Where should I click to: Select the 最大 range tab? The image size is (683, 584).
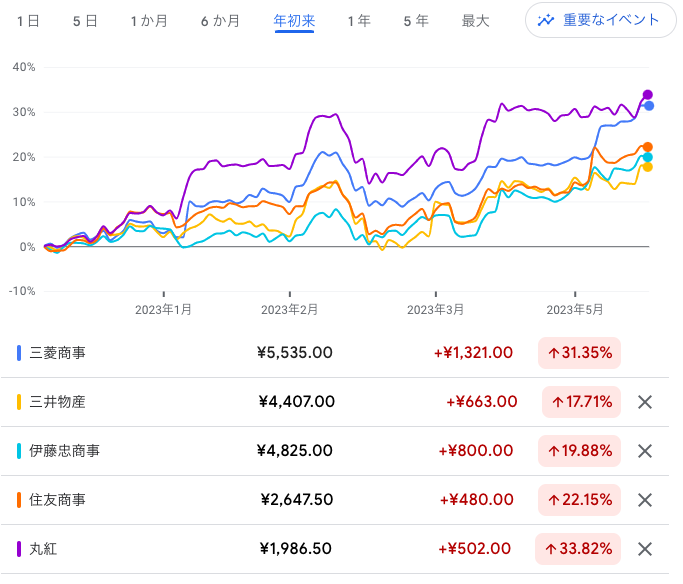coord(475,21)
